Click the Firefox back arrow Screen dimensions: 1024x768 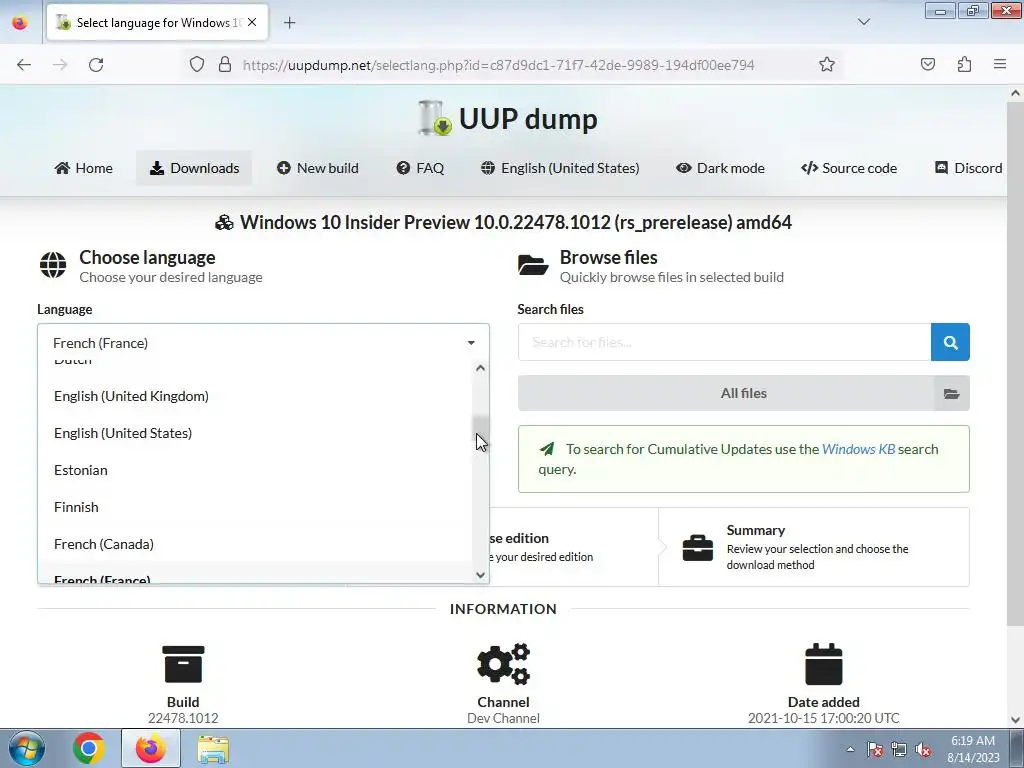point(24,65)
